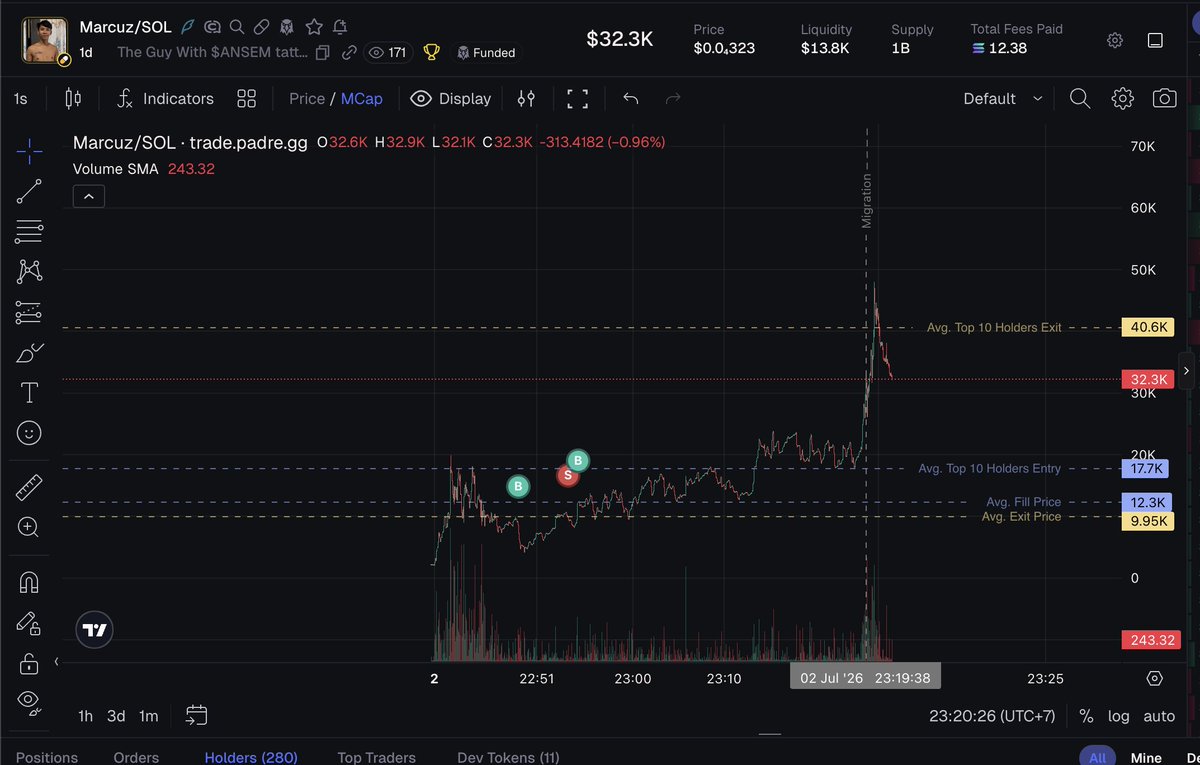The image size is (1200, 765).
Task: Toggle log scale mode
Action: 1118,716
